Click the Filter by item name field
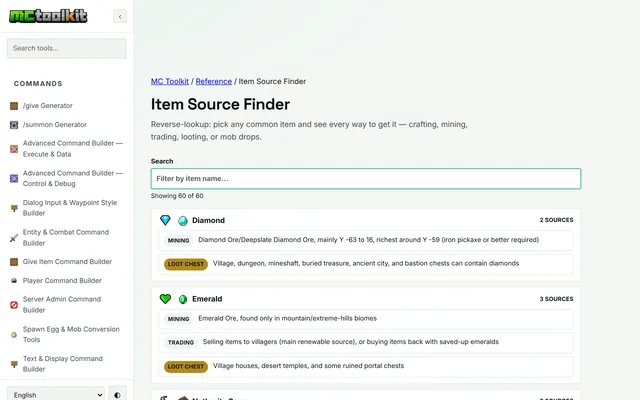This screenshot has height=400, width=640. pos(366,179)
